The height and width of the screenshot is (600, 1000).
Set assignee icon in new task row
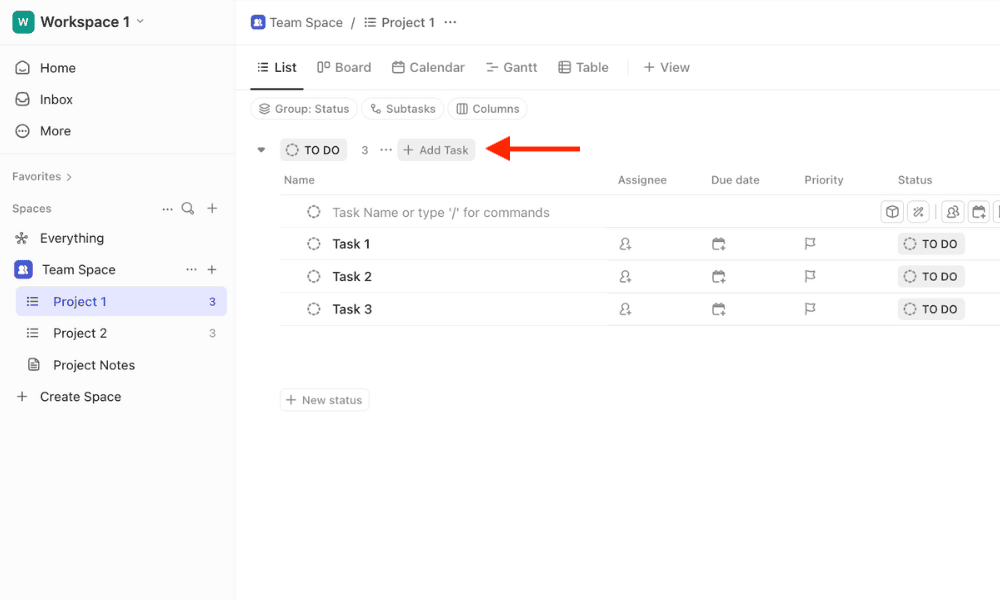pos(953,212)
